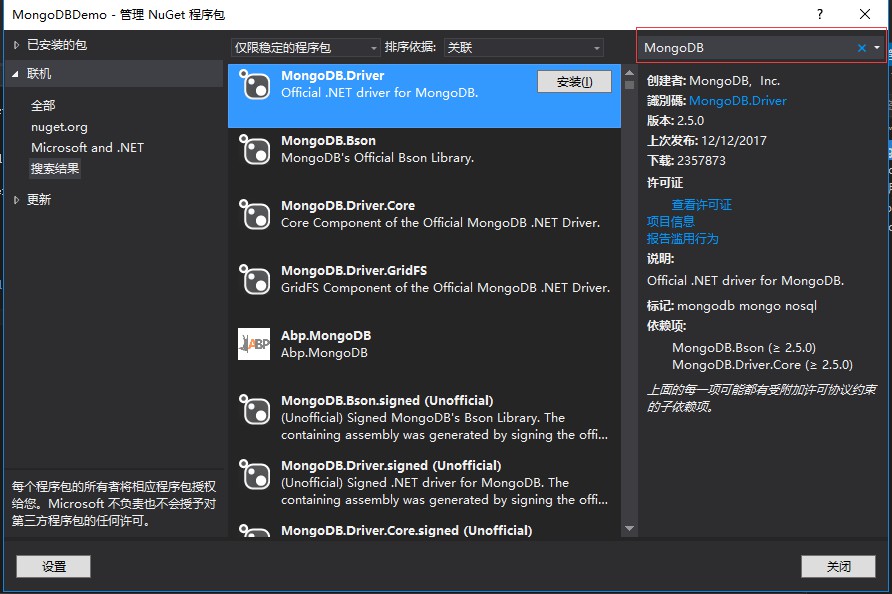Screen dimensions: 892x594
Task: Open the sort-by 关联 dropdown
Action: [524, 48]
